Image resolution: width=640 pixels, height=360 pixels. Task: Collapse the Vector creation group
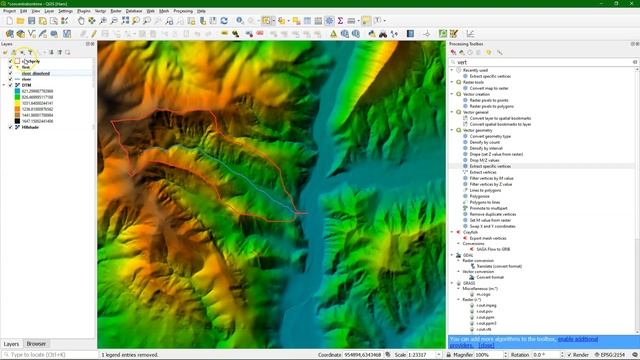pos(452,94)
